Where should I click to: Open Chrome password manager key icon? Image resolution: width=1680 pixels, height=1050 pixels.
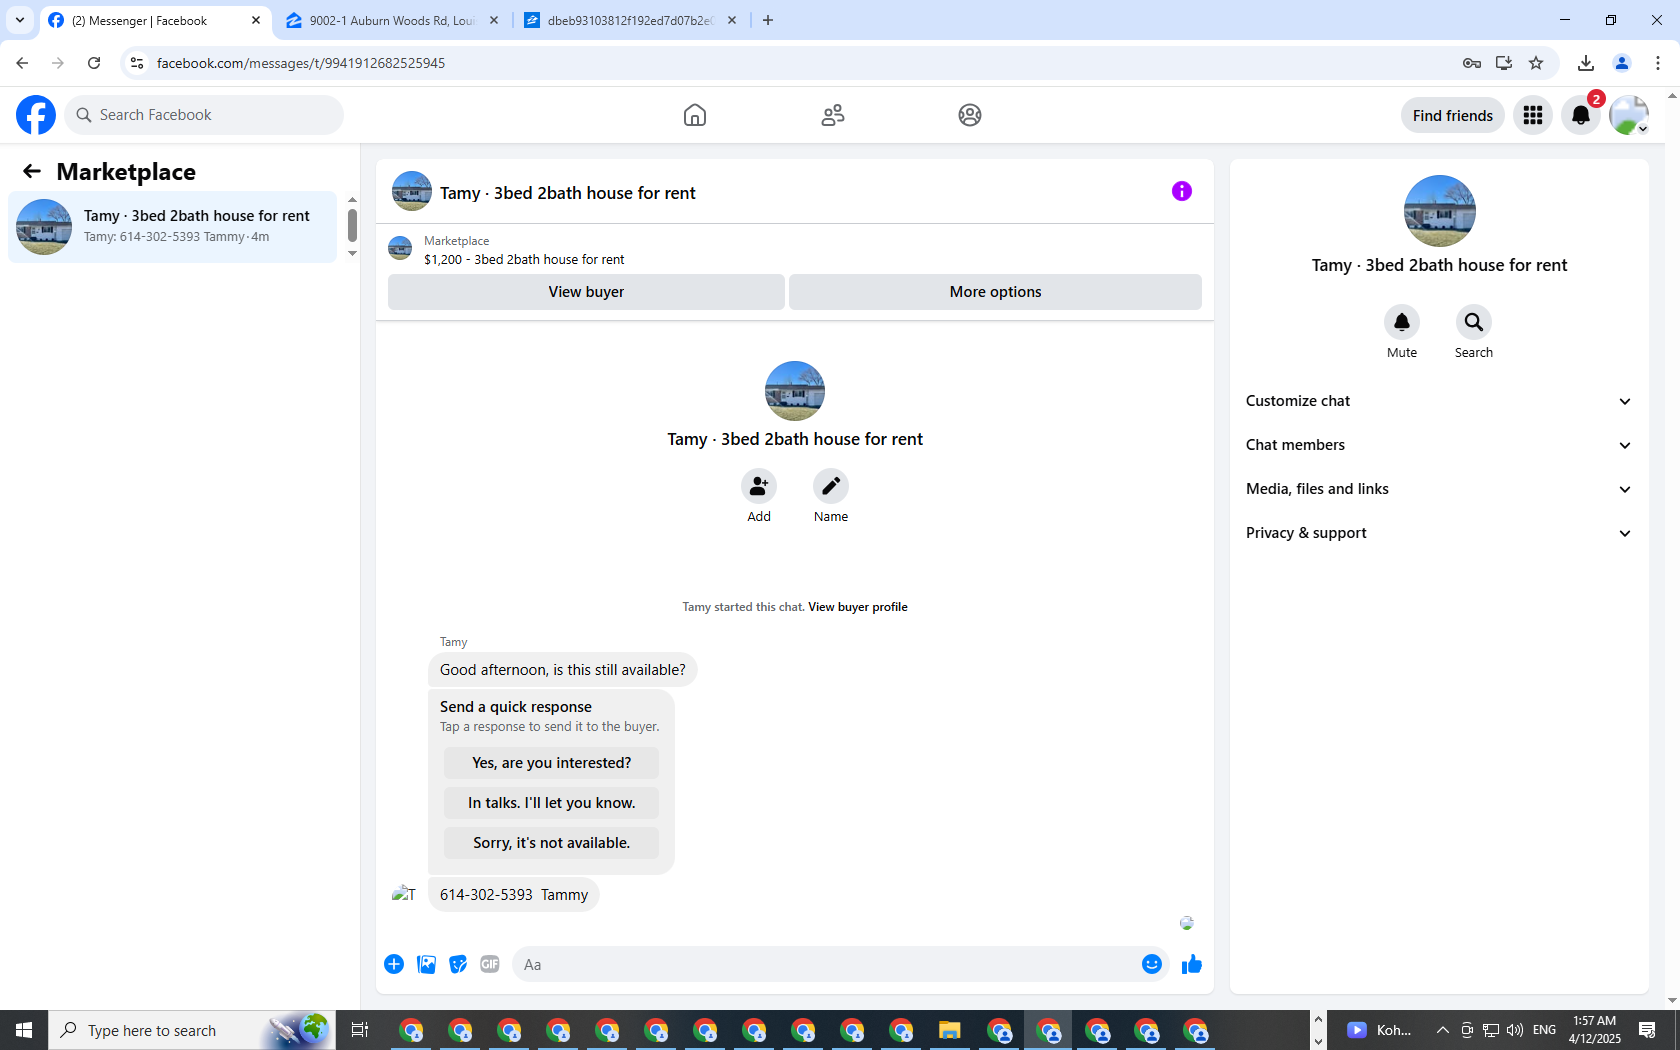point(1472,63)
